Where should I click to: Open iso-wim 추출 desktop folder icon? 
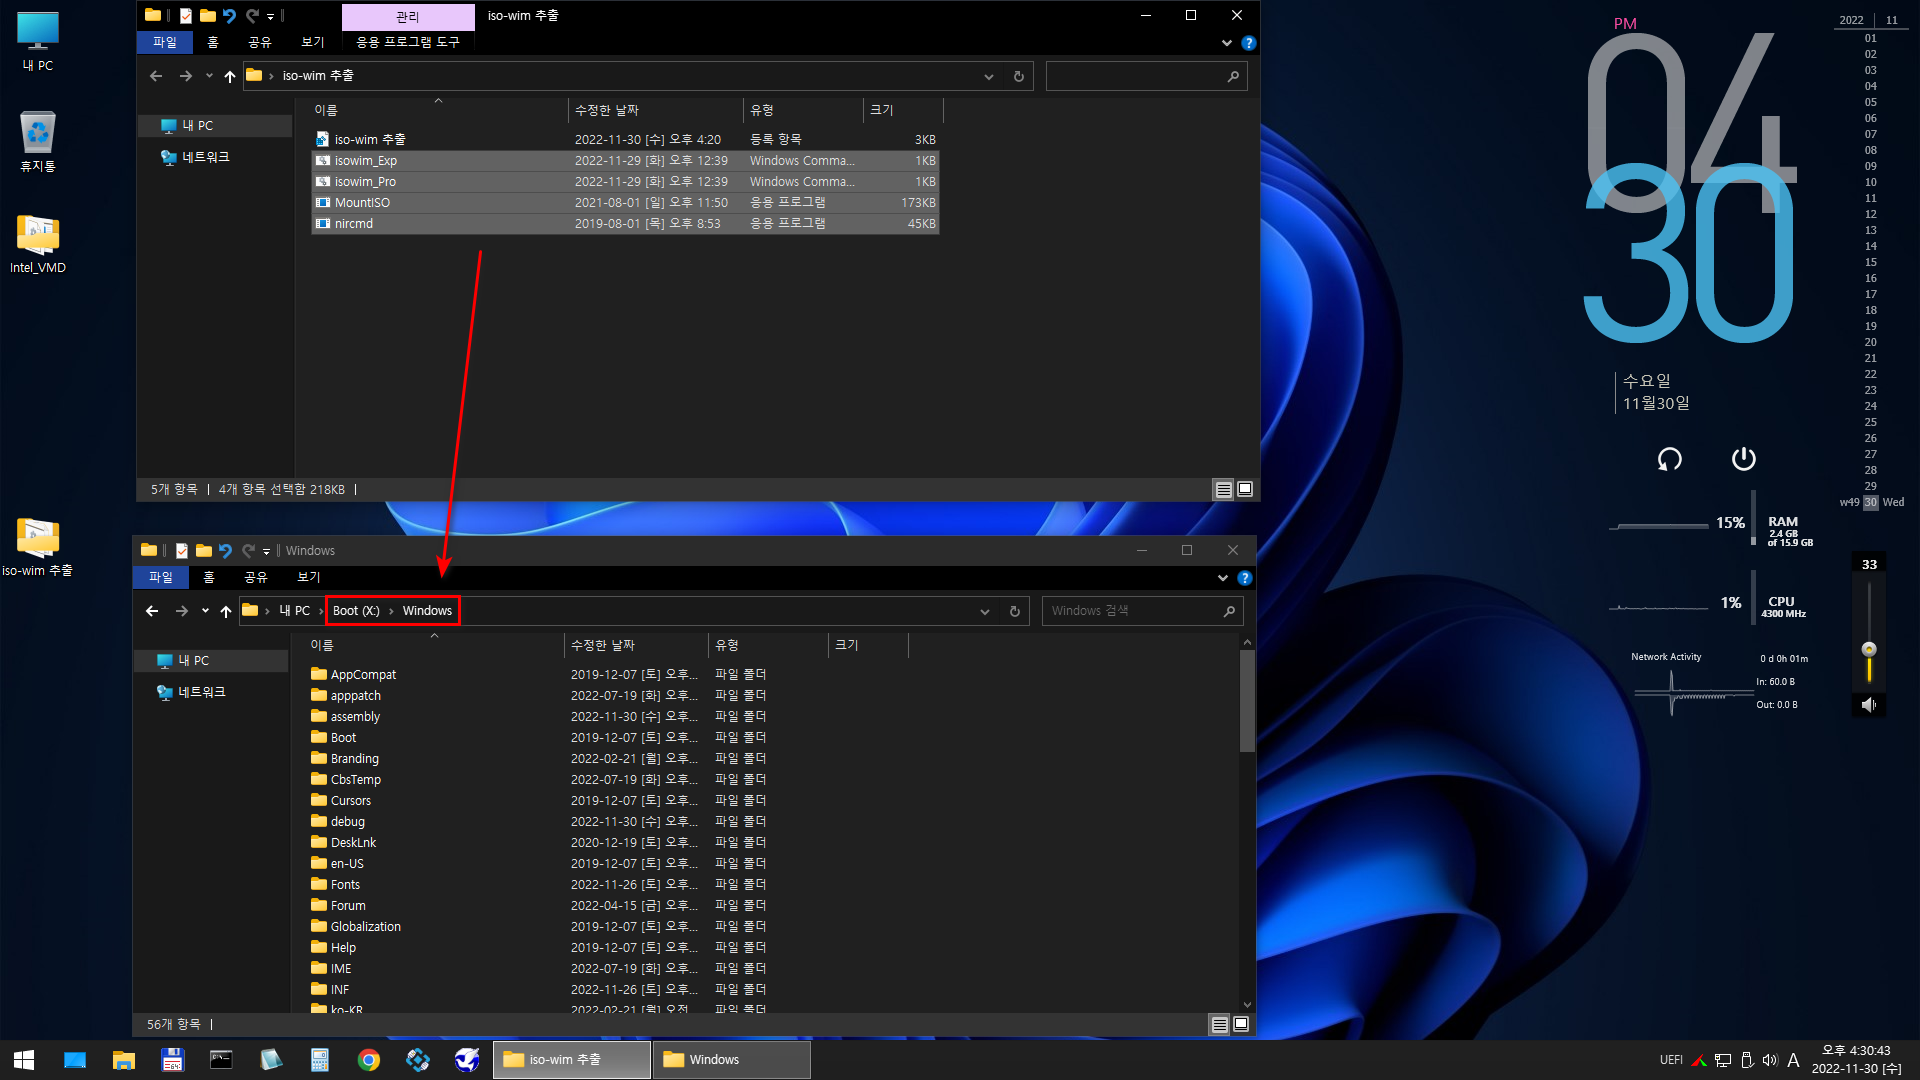(38, 548)
